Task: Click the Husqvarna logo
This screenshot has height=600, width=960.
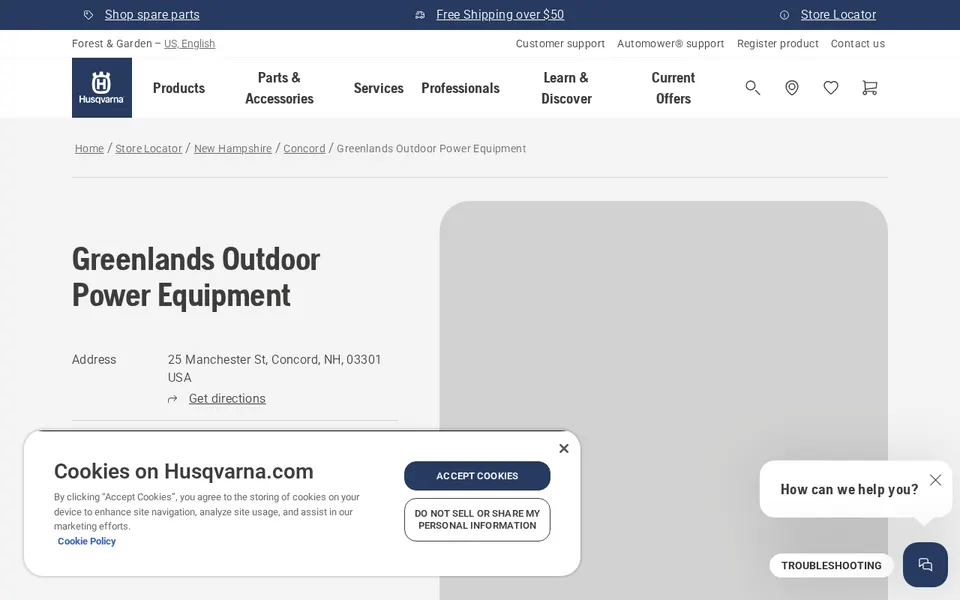Action: click(102, 88)
